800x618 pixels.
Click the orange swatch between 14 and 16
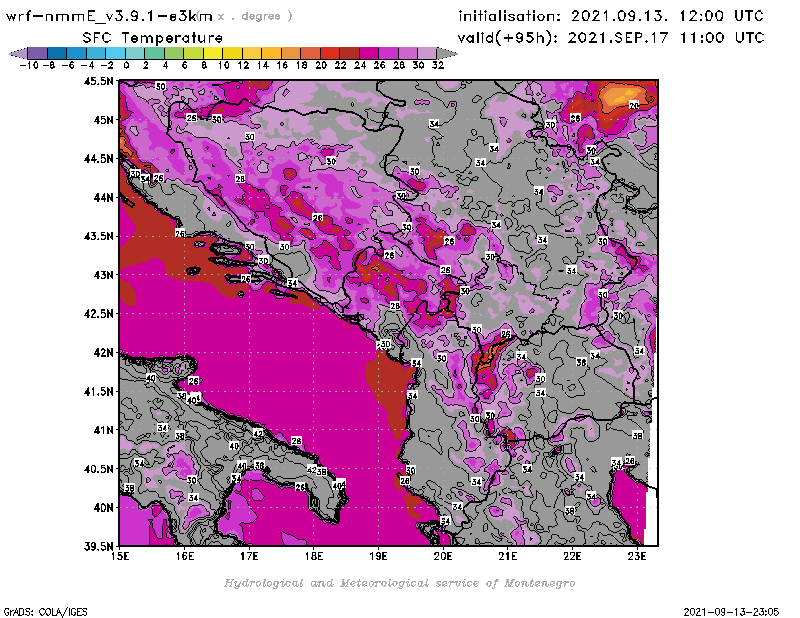271,53
